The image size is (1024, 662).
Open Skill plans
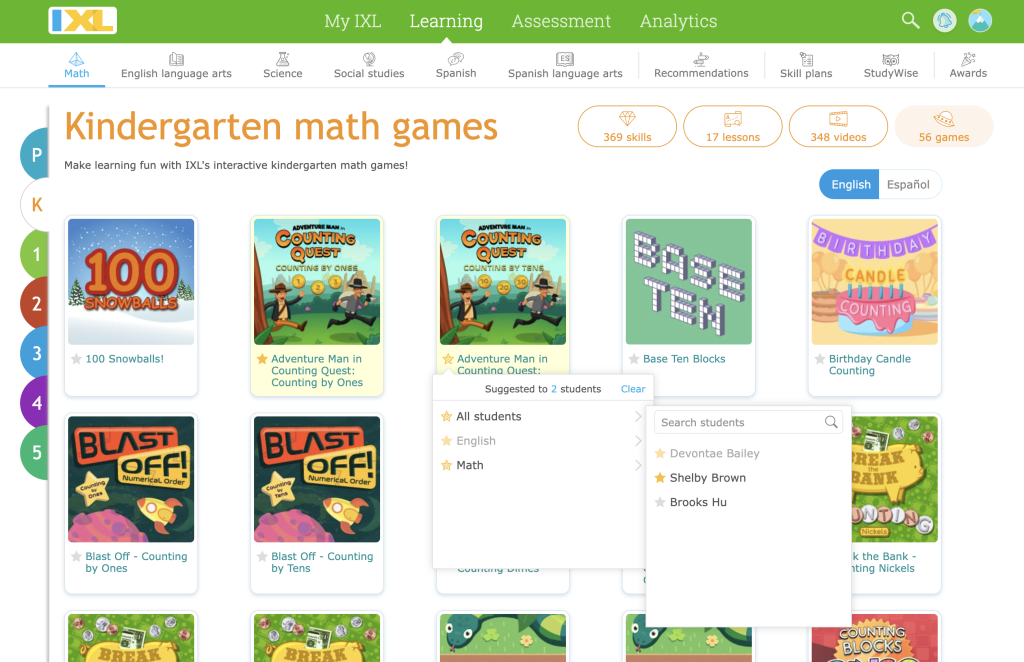pos(806,65)
